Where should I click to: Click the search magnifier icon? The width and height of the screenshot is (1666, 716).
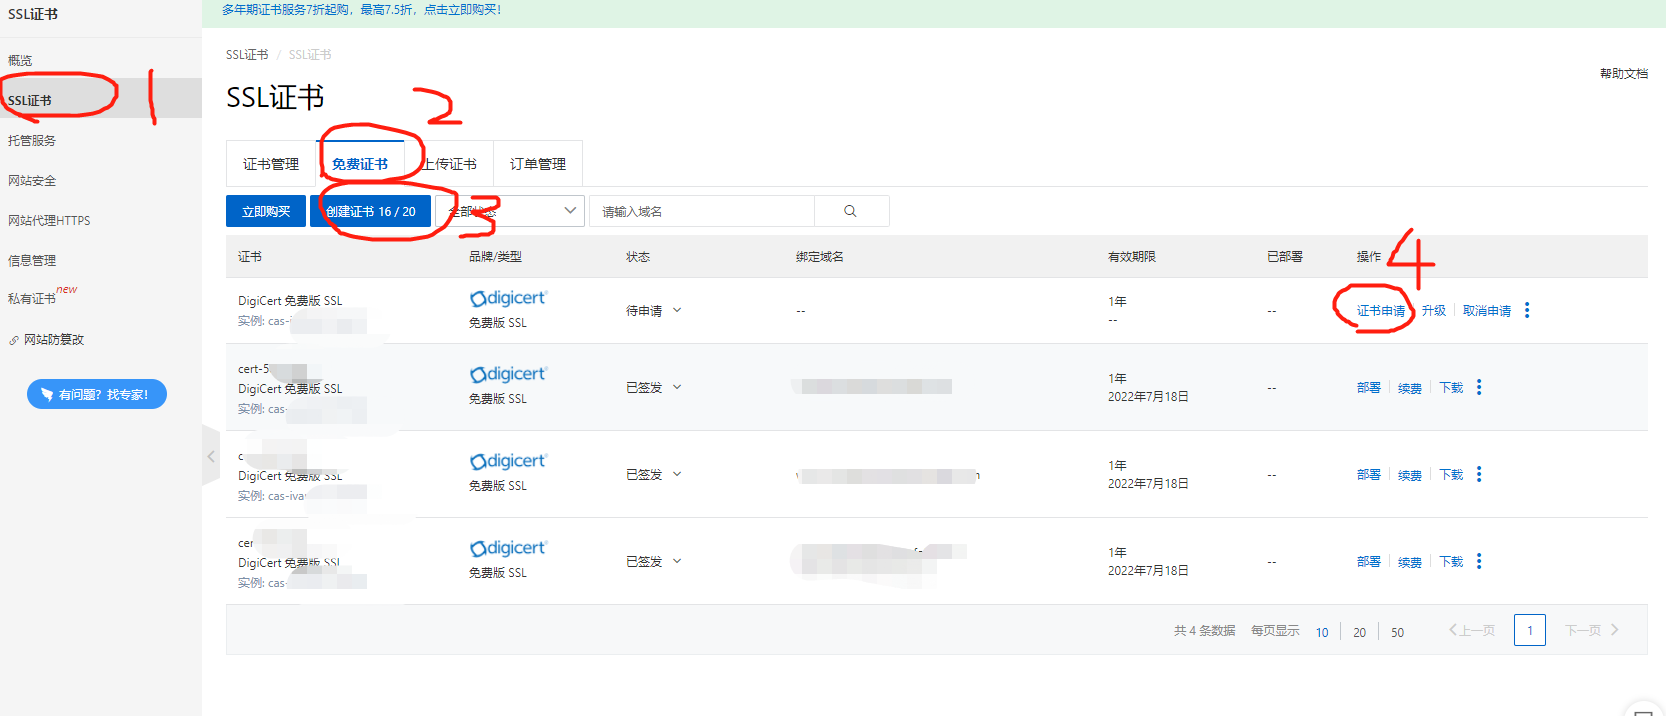click(850, 211)
